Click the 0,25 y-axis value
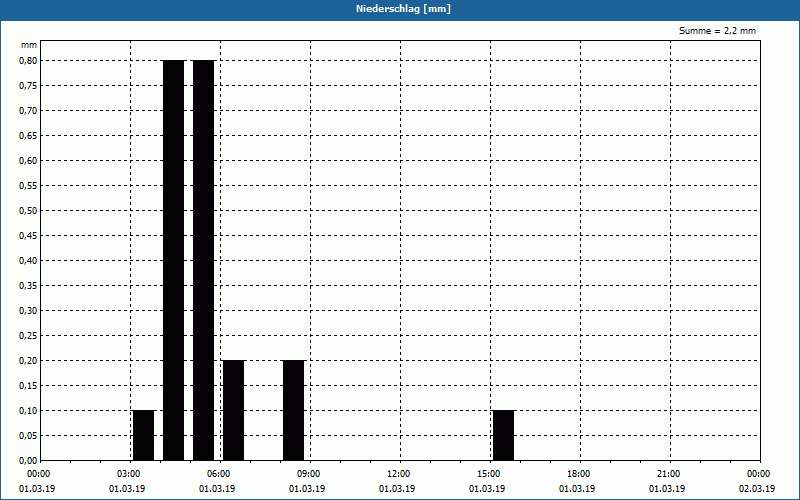800x500 pixels. [28, 336]
